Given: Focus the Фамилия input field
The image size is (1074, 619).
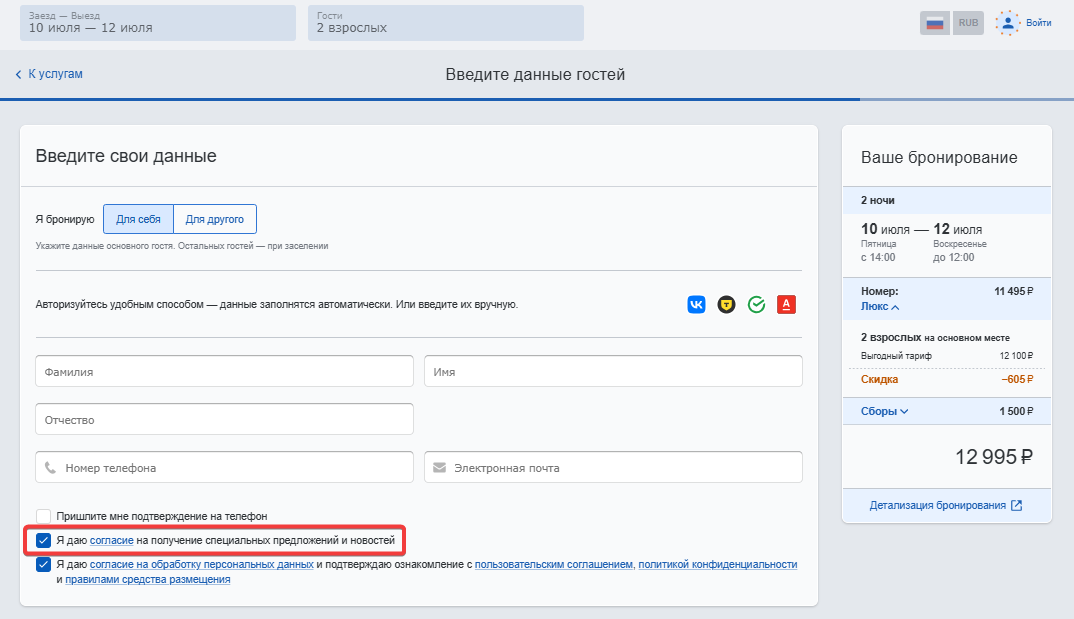Looking at the screenshot, I should (x=225, y=371).
